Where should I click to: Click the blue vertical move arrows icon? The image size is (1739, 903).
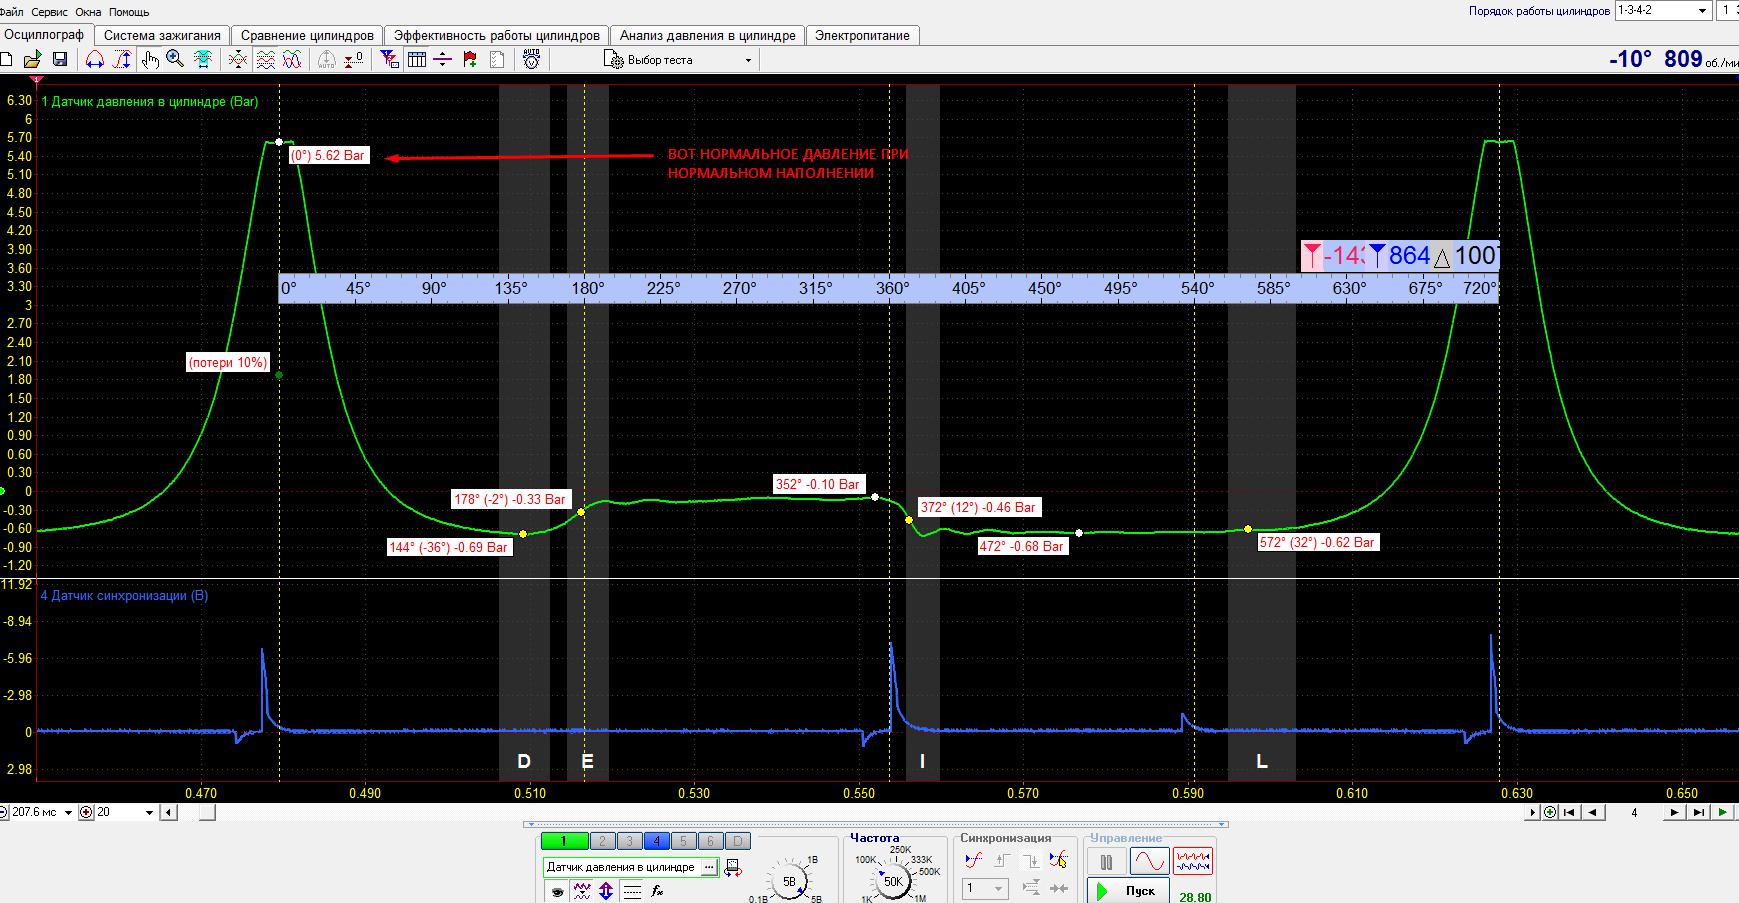coord(606,891)
